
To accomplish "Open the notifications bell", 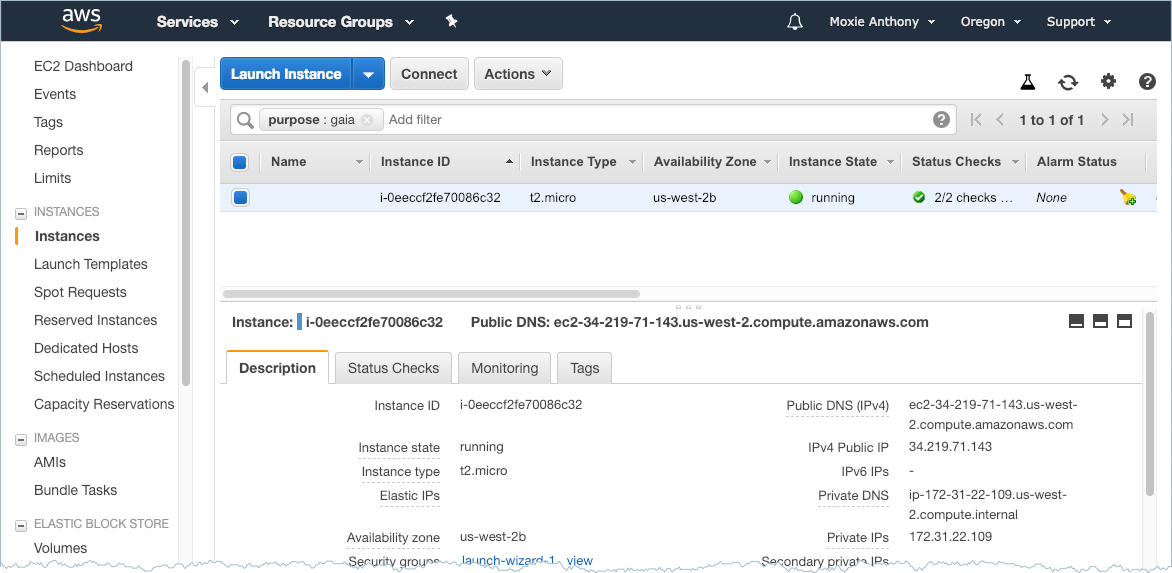I will (x=795, y=22).
